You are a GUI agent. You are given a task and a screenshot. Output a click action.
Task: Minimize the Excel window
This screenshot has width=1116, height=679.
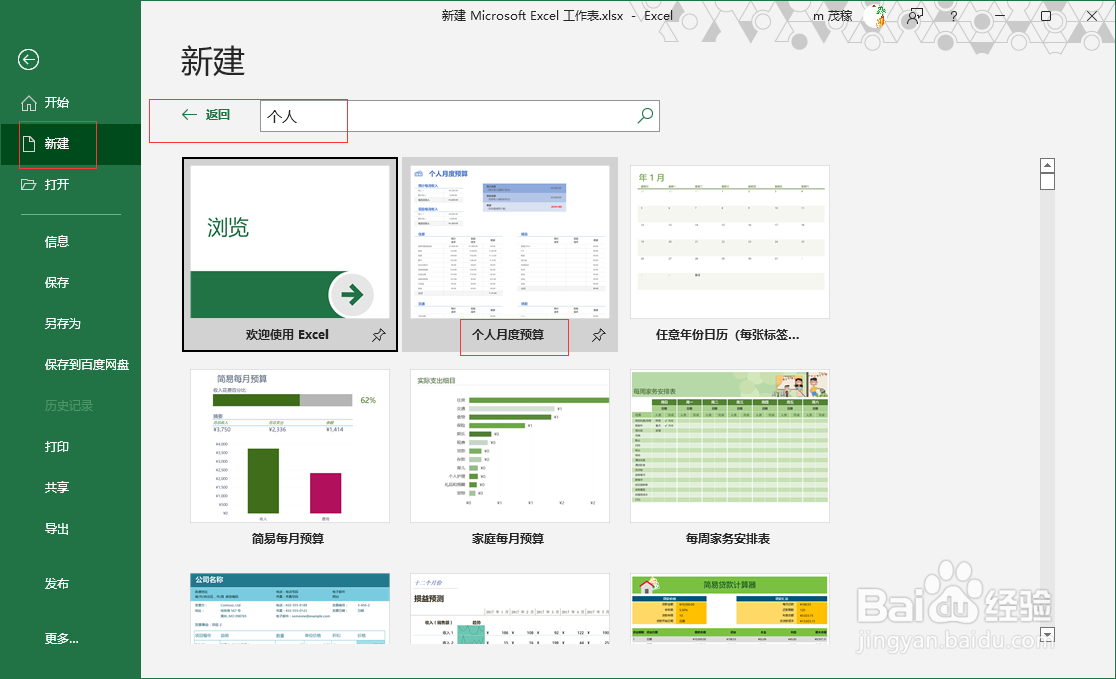(1001, 16)
